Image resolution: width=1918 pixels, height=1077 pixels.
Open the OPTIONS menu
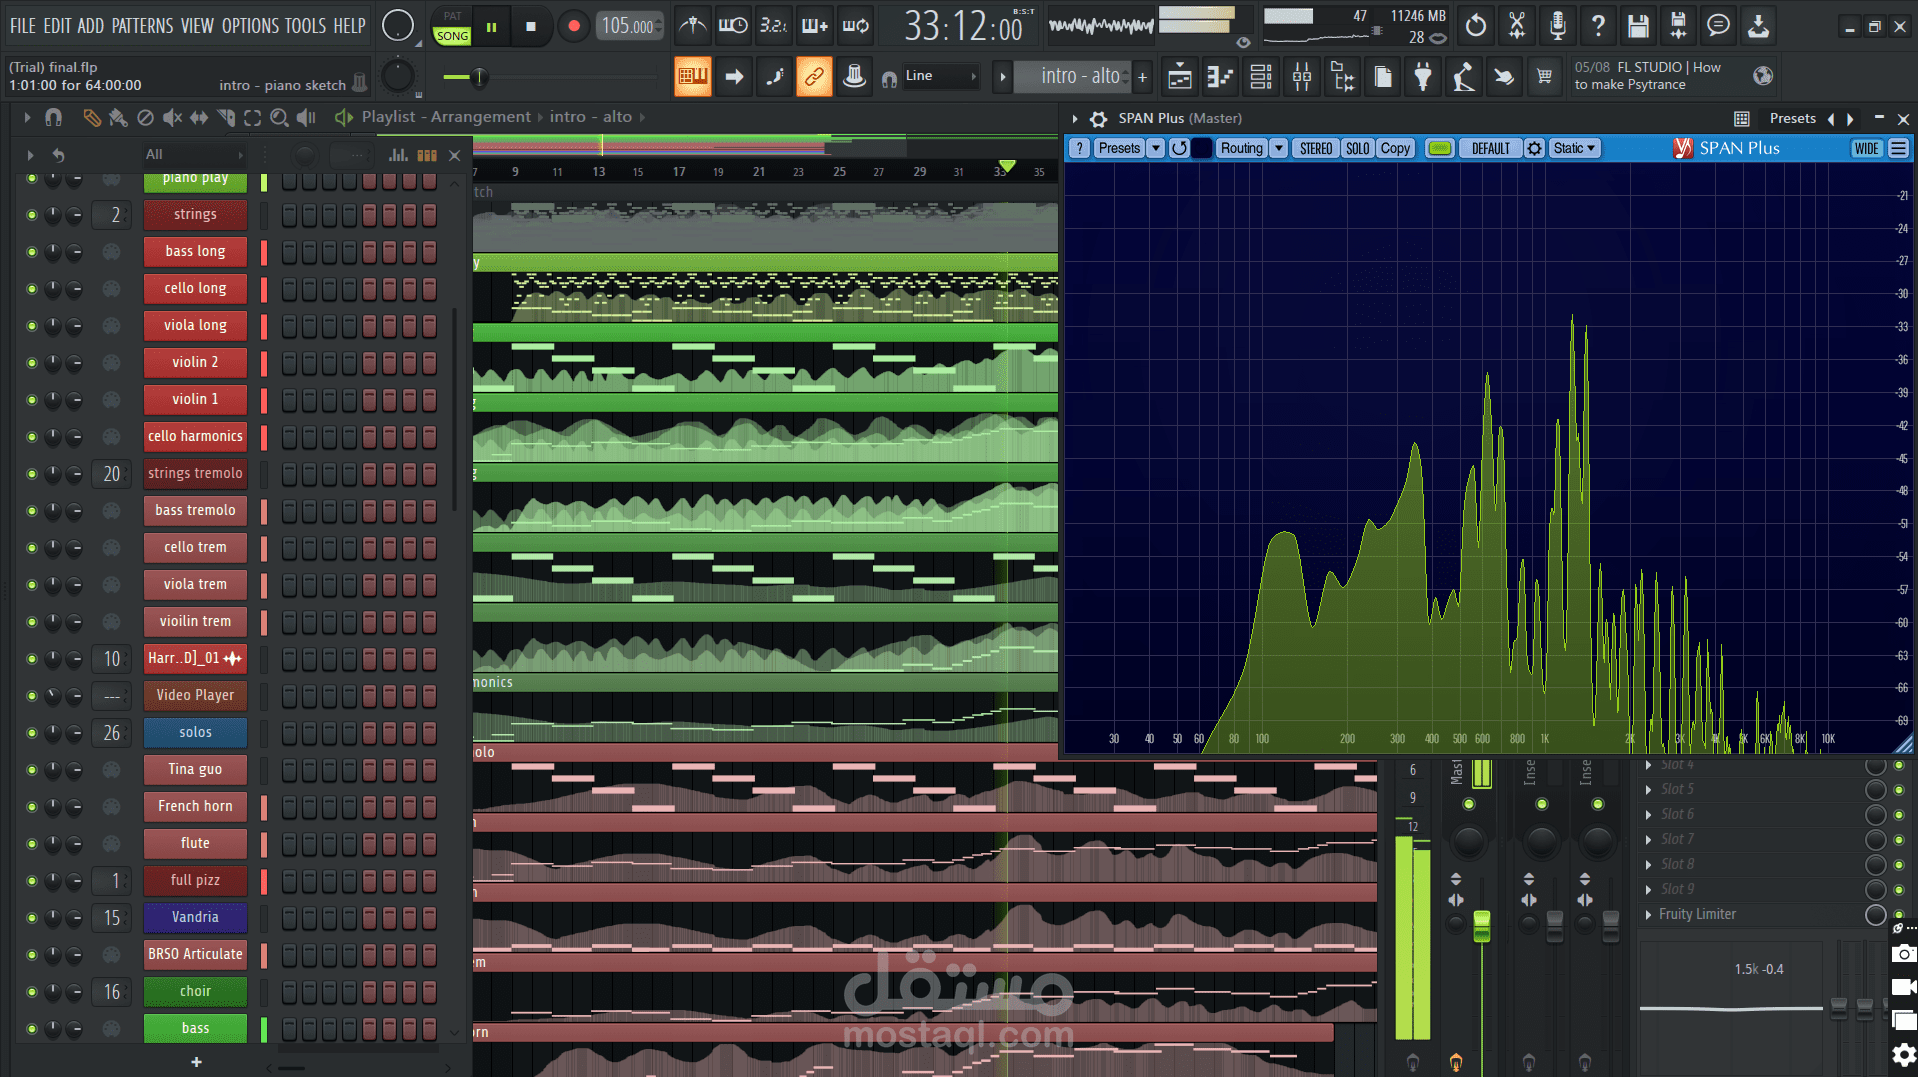coord(250,26)
